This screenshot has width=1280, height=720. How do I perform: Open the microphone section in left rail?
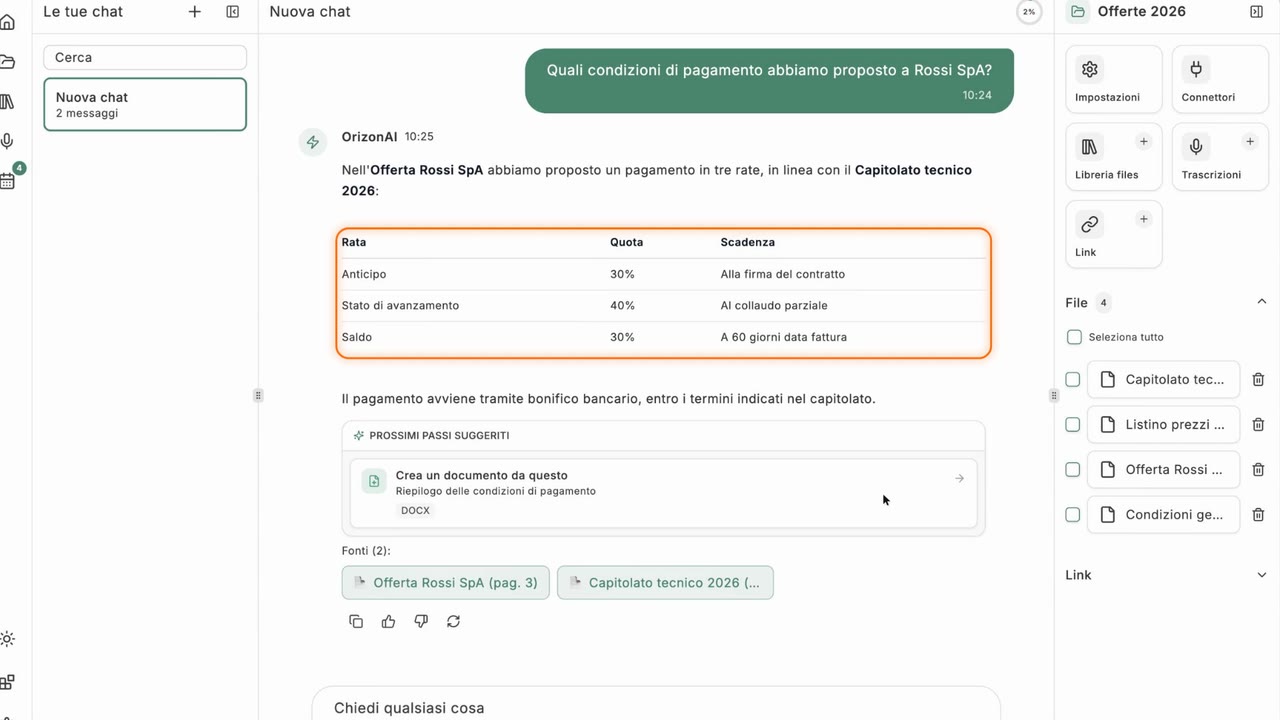[8, 141]
